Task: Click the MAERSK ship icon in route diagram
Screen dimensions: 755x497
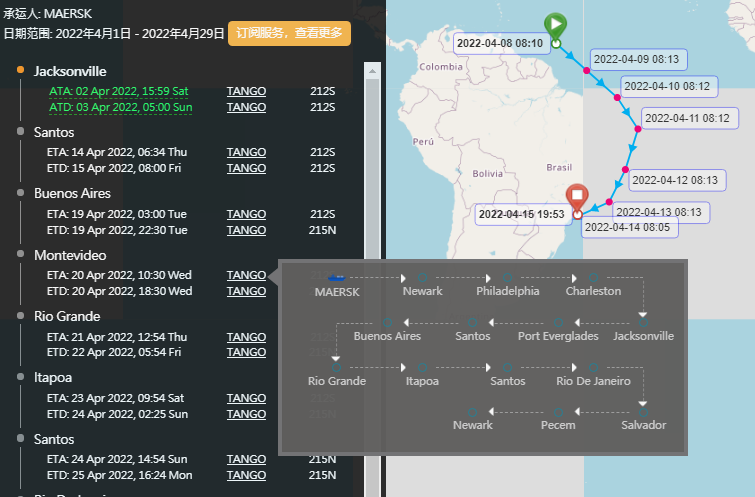Action: click(x=336, y=277)
